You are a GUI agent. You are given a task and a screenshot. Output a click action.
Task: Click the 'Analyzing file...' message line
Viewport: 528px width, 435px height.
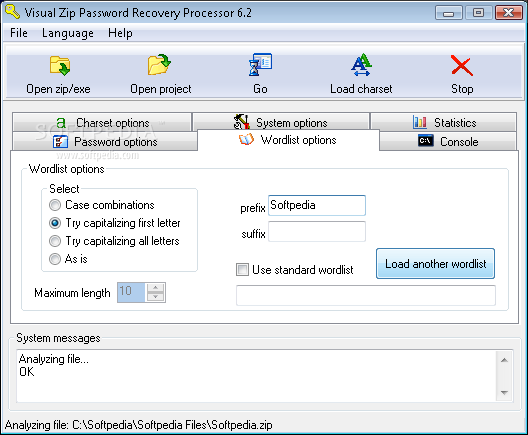coord(54,359)
